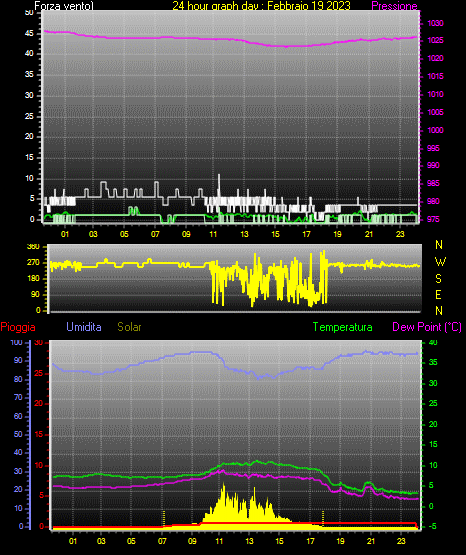This screenshot has width=466, height=555.
Task: Click hour 11 on top graph axis
Action: coord(213,234)
